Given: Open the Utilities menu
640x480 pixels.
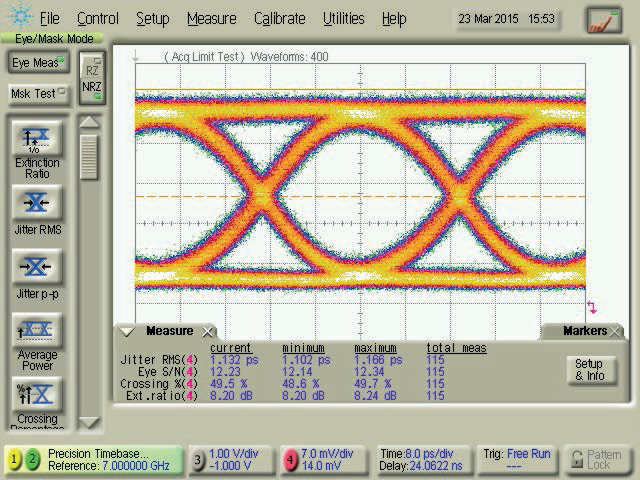Looking at the screenshot, I should 343,19.
